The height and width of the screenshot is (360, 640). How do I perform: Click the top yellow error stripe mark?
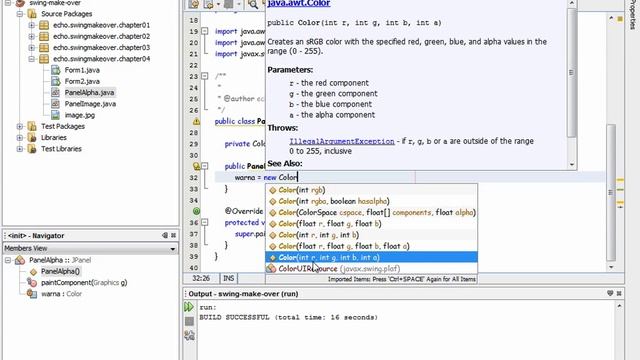coord(620,180)
